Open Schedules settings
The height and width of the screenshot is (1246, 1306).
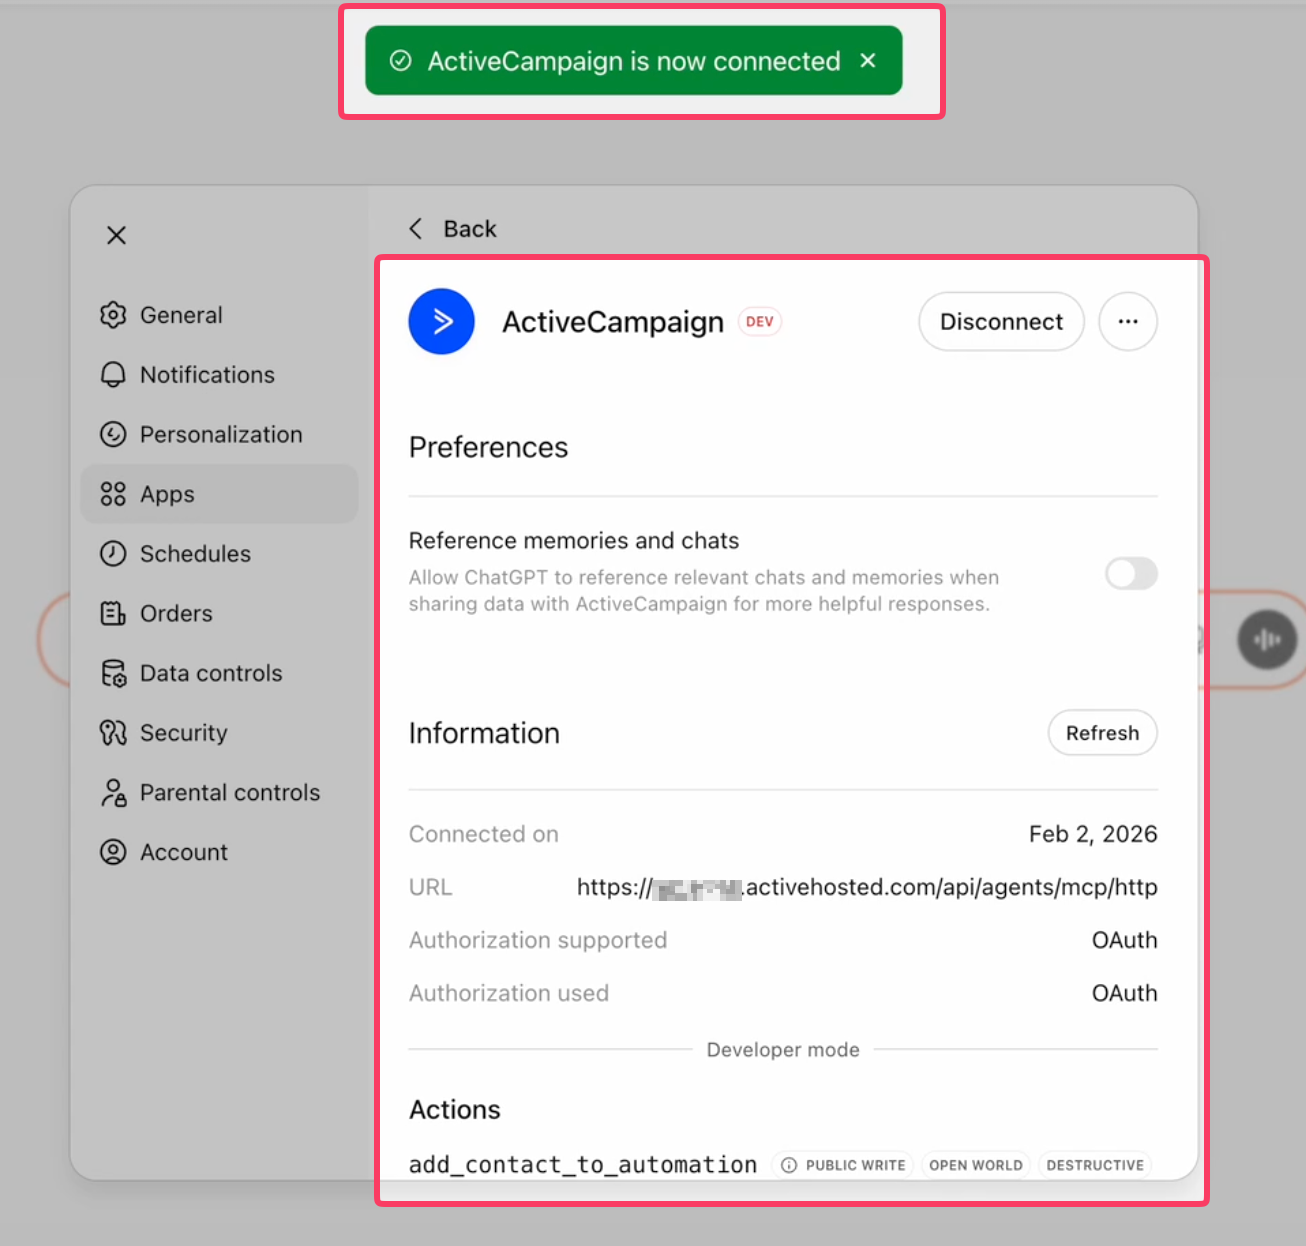[219, 554]
